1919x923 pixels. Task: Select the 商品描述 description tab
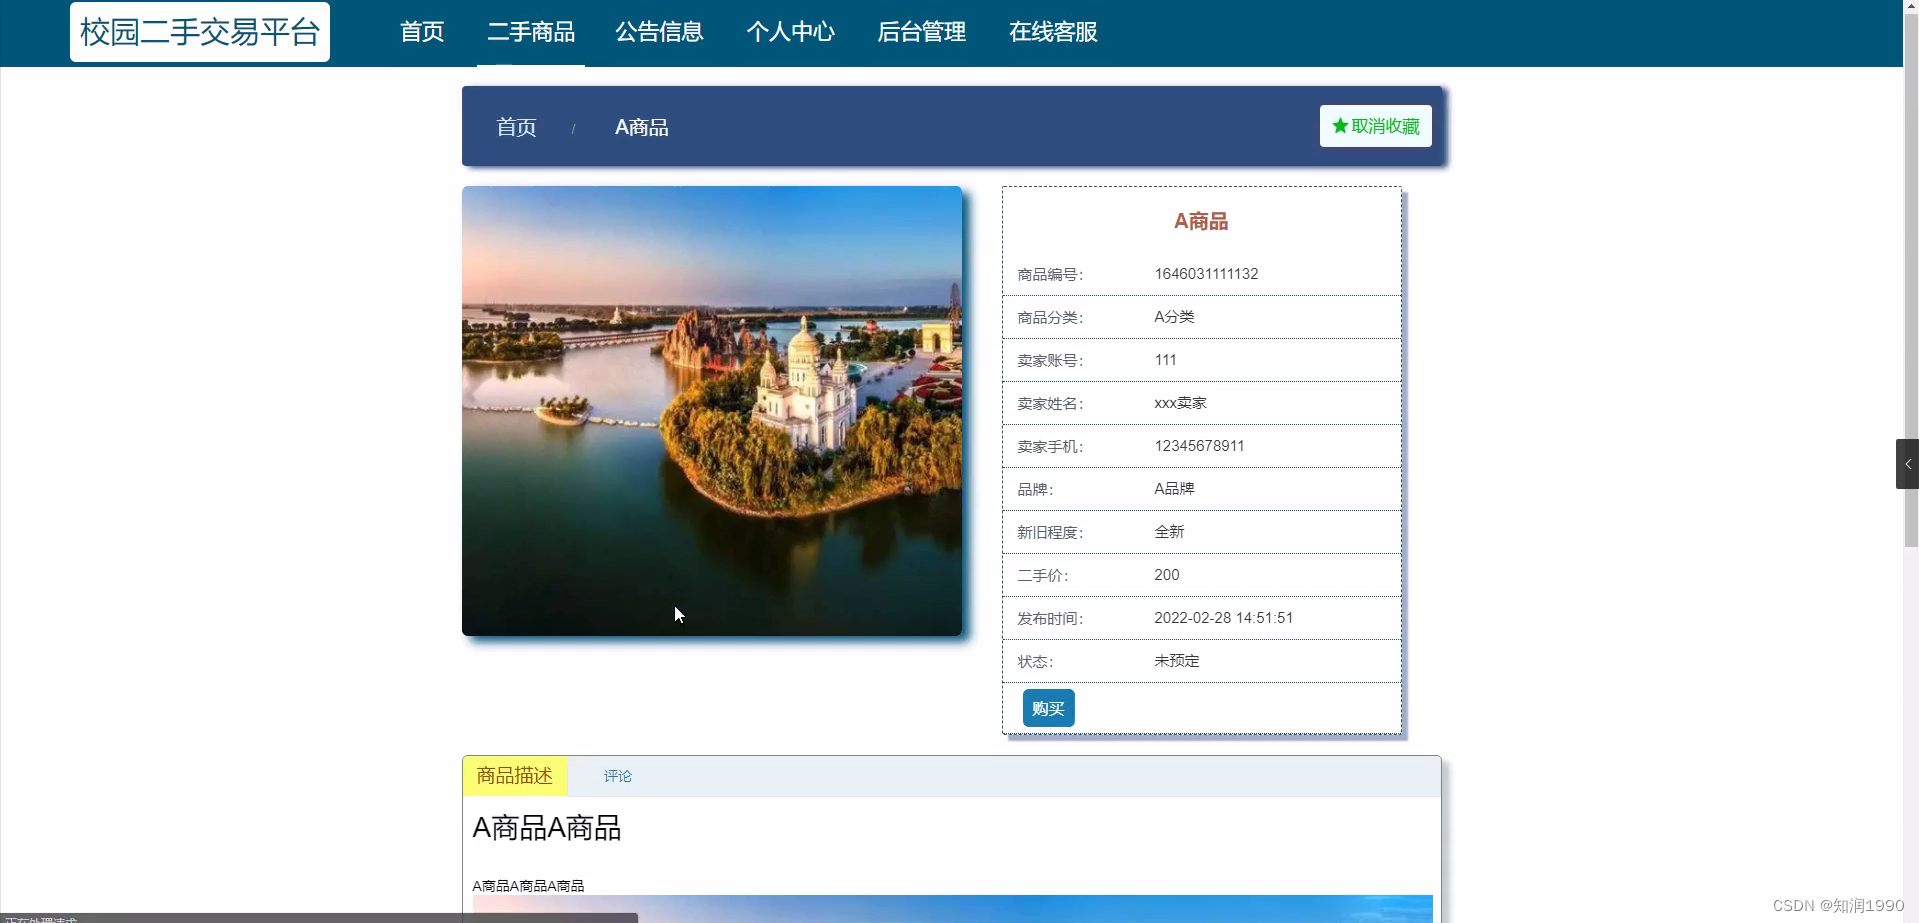[514, 776]
